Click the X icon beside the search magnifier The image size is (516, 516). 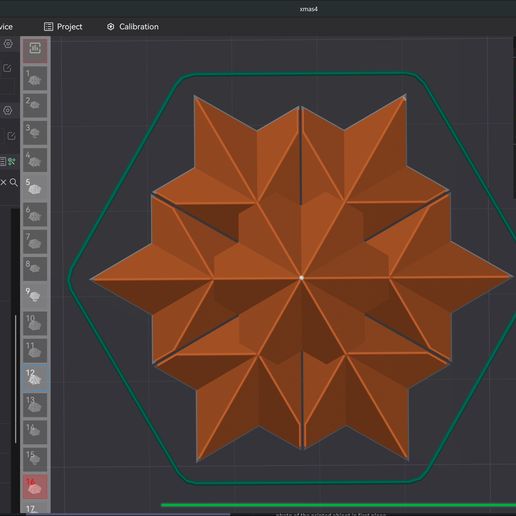(3, 182)
